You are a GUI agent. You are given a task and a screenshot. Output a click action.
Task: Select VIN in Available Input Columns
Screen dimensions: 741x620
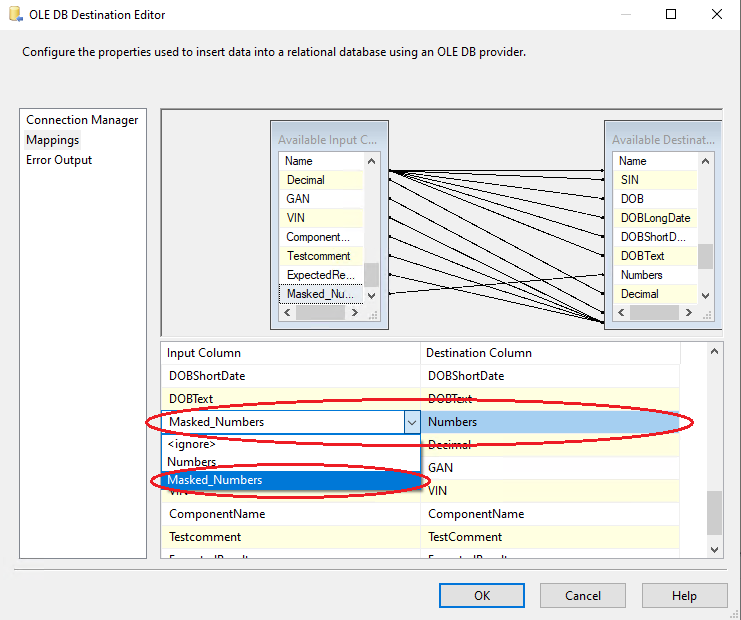[x=297, y=218]
